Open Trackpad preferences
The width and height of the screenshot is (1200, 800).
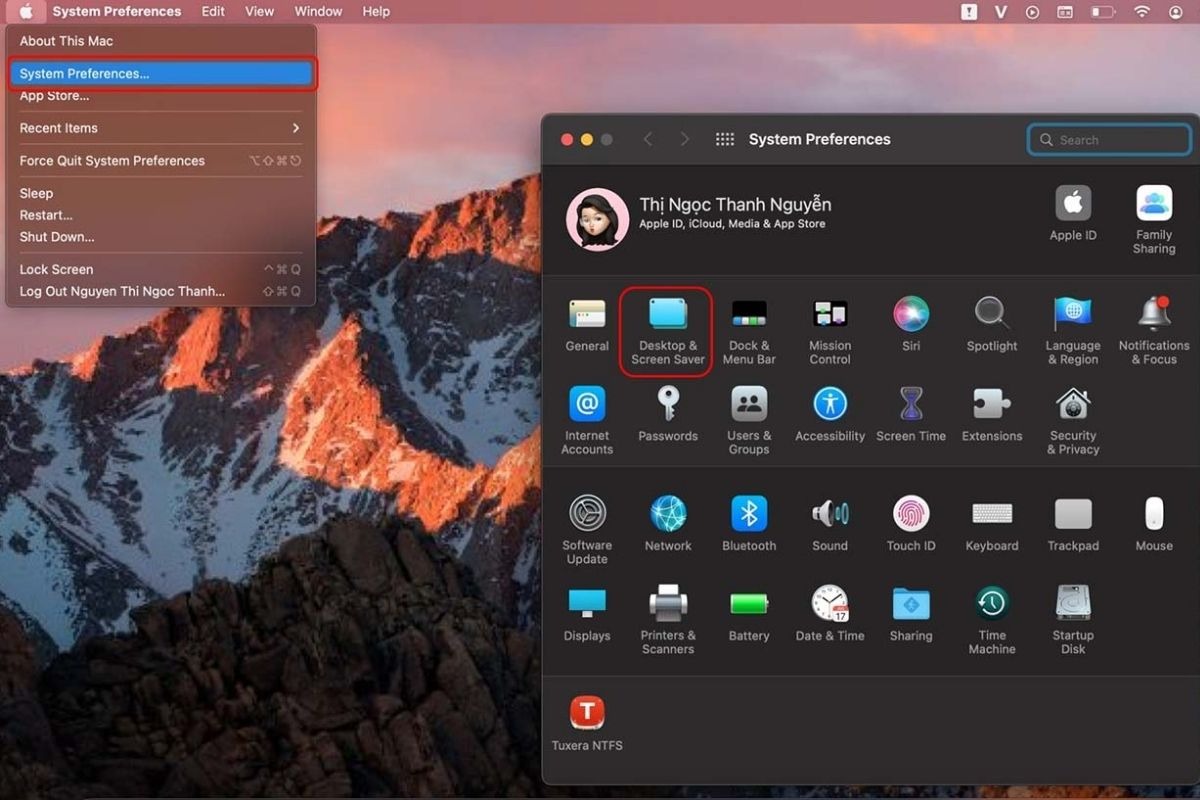tap(1073, 525)
